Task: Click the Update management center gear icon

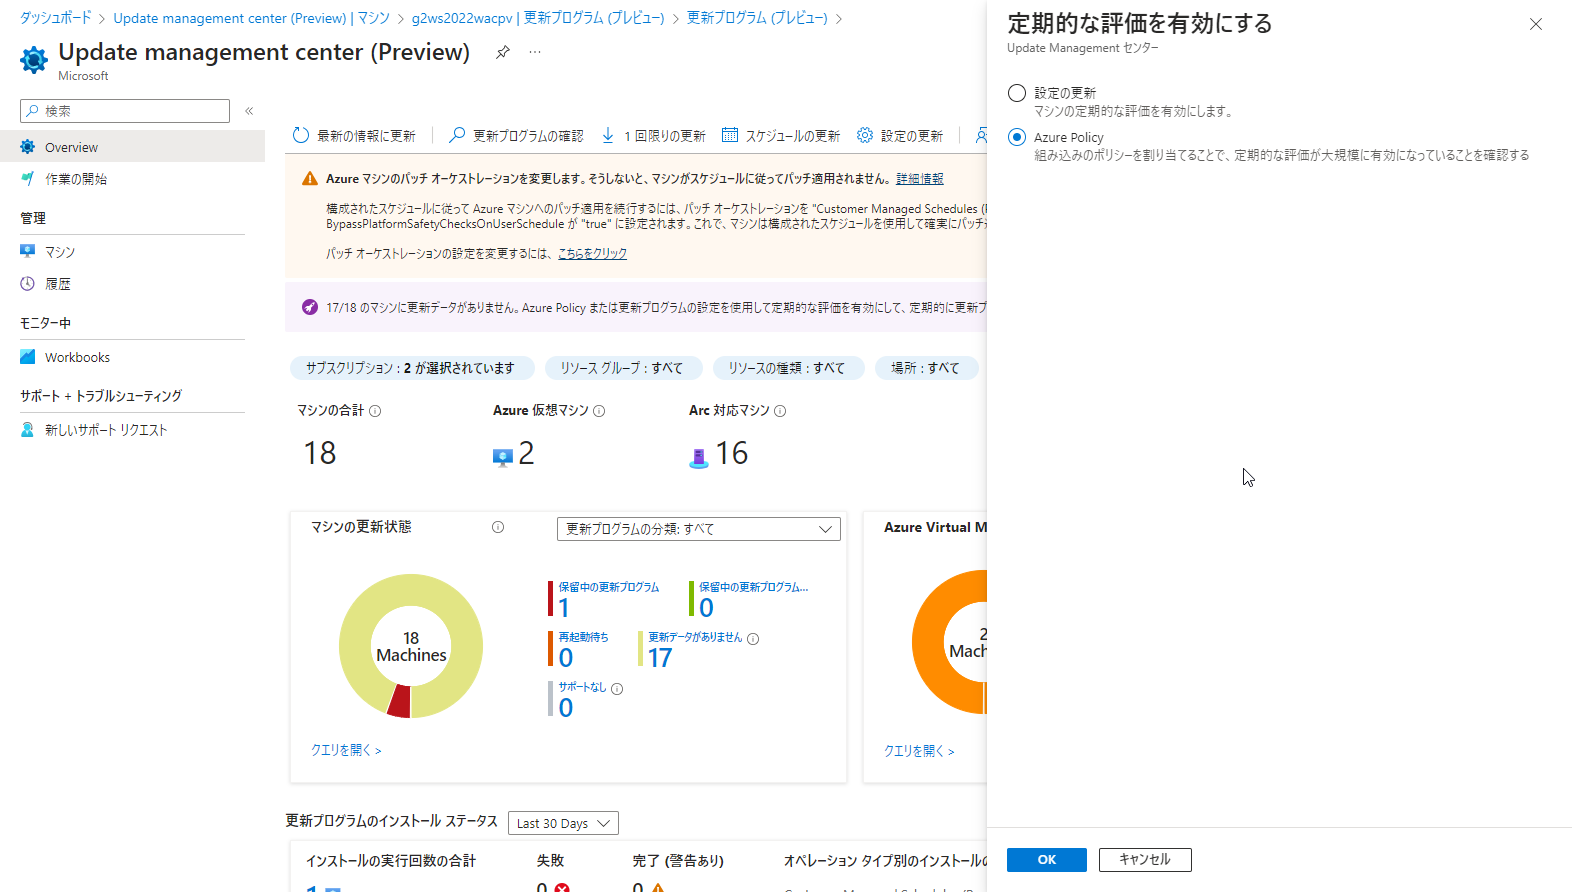Action: click(x=34, y=60)
